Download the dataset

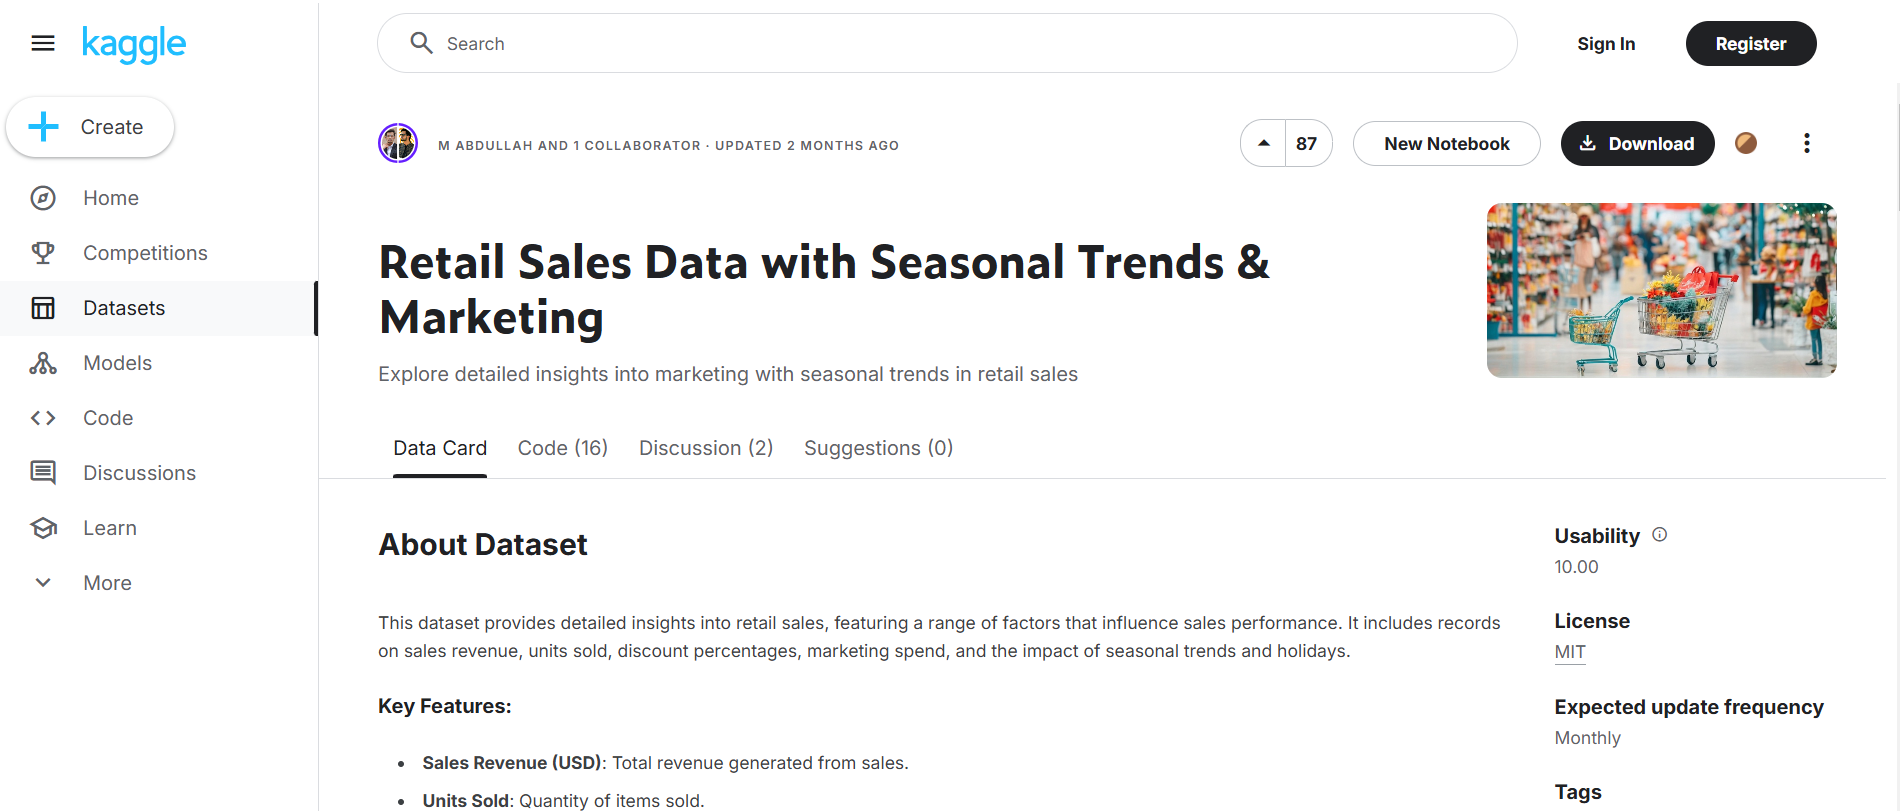click(x=1637, y=143)
